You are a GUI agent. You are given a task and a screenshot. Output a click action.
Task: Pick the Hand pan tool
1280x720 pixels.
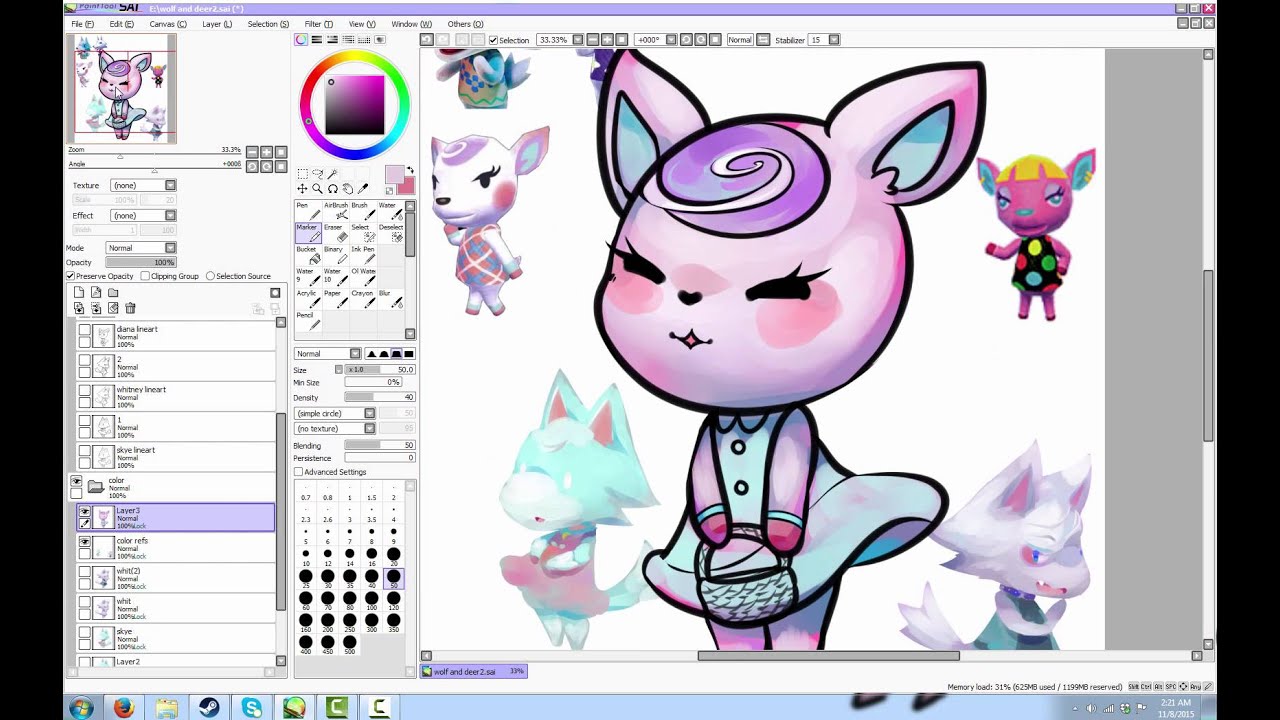tap(347, 189)
